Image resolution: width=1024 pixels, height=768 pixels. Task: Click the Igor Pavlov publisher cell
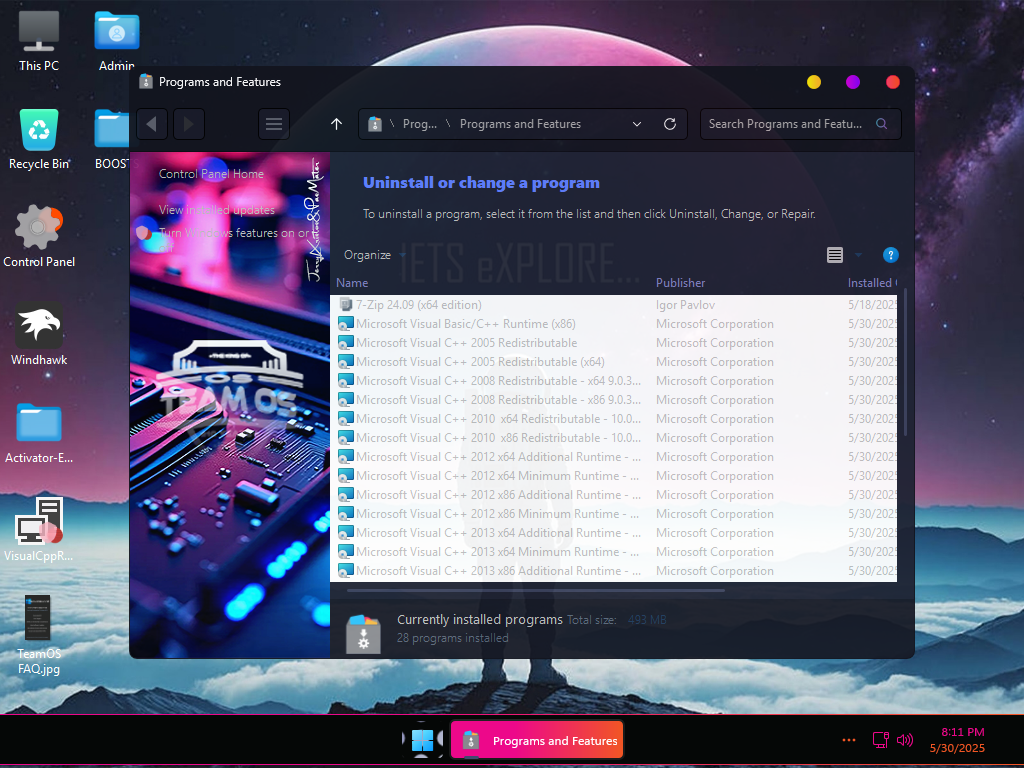coord(685,304)
